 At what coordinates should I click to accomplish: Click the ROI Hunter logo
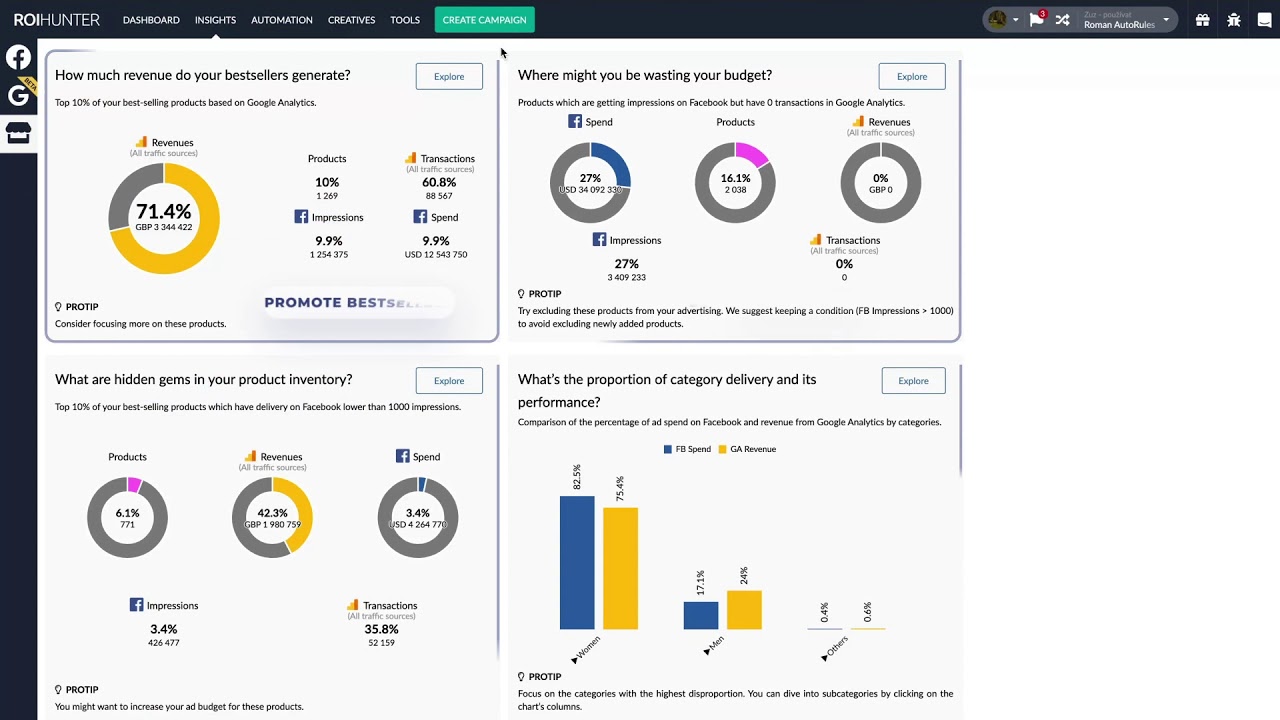point(57,19)
